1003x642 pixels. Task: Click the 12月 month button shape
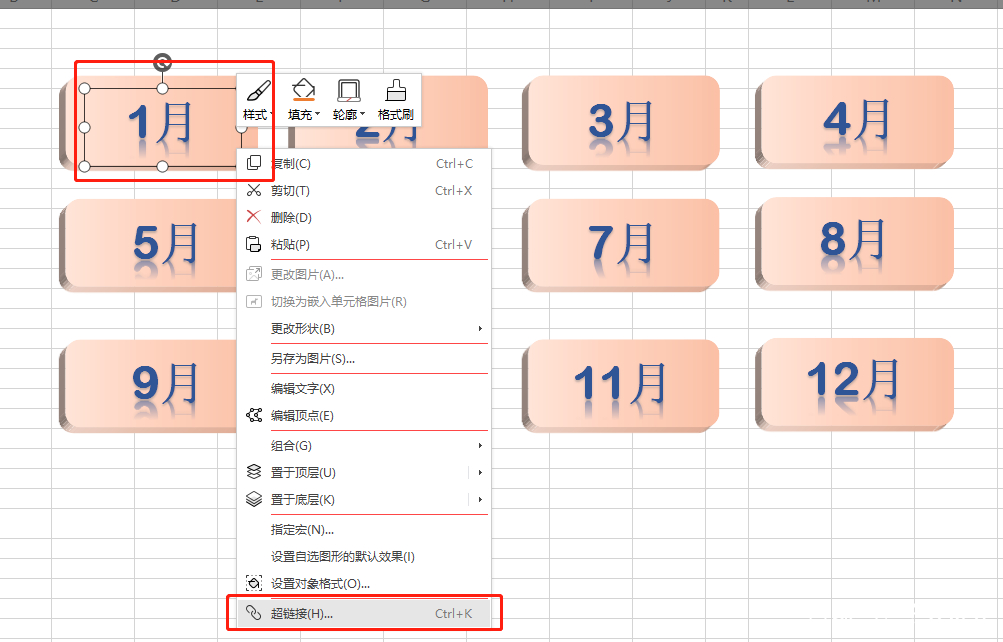pyautogui.click(x=855, y=384)
